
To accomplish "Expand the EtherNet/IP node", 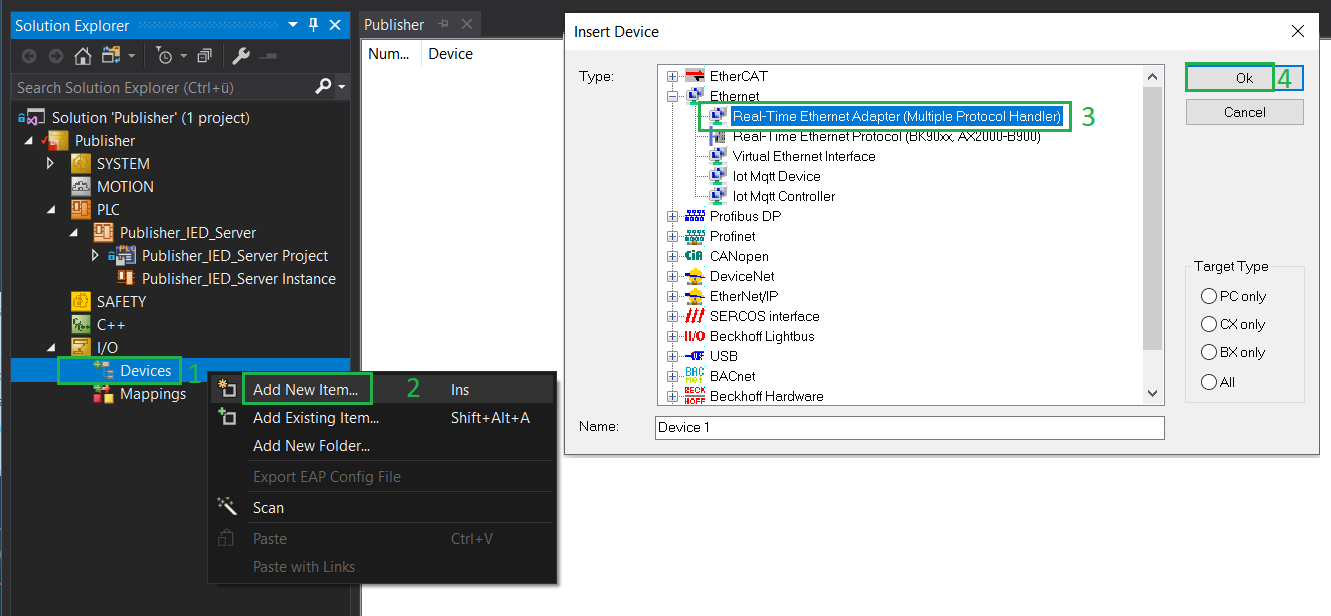I will point(673,296).
